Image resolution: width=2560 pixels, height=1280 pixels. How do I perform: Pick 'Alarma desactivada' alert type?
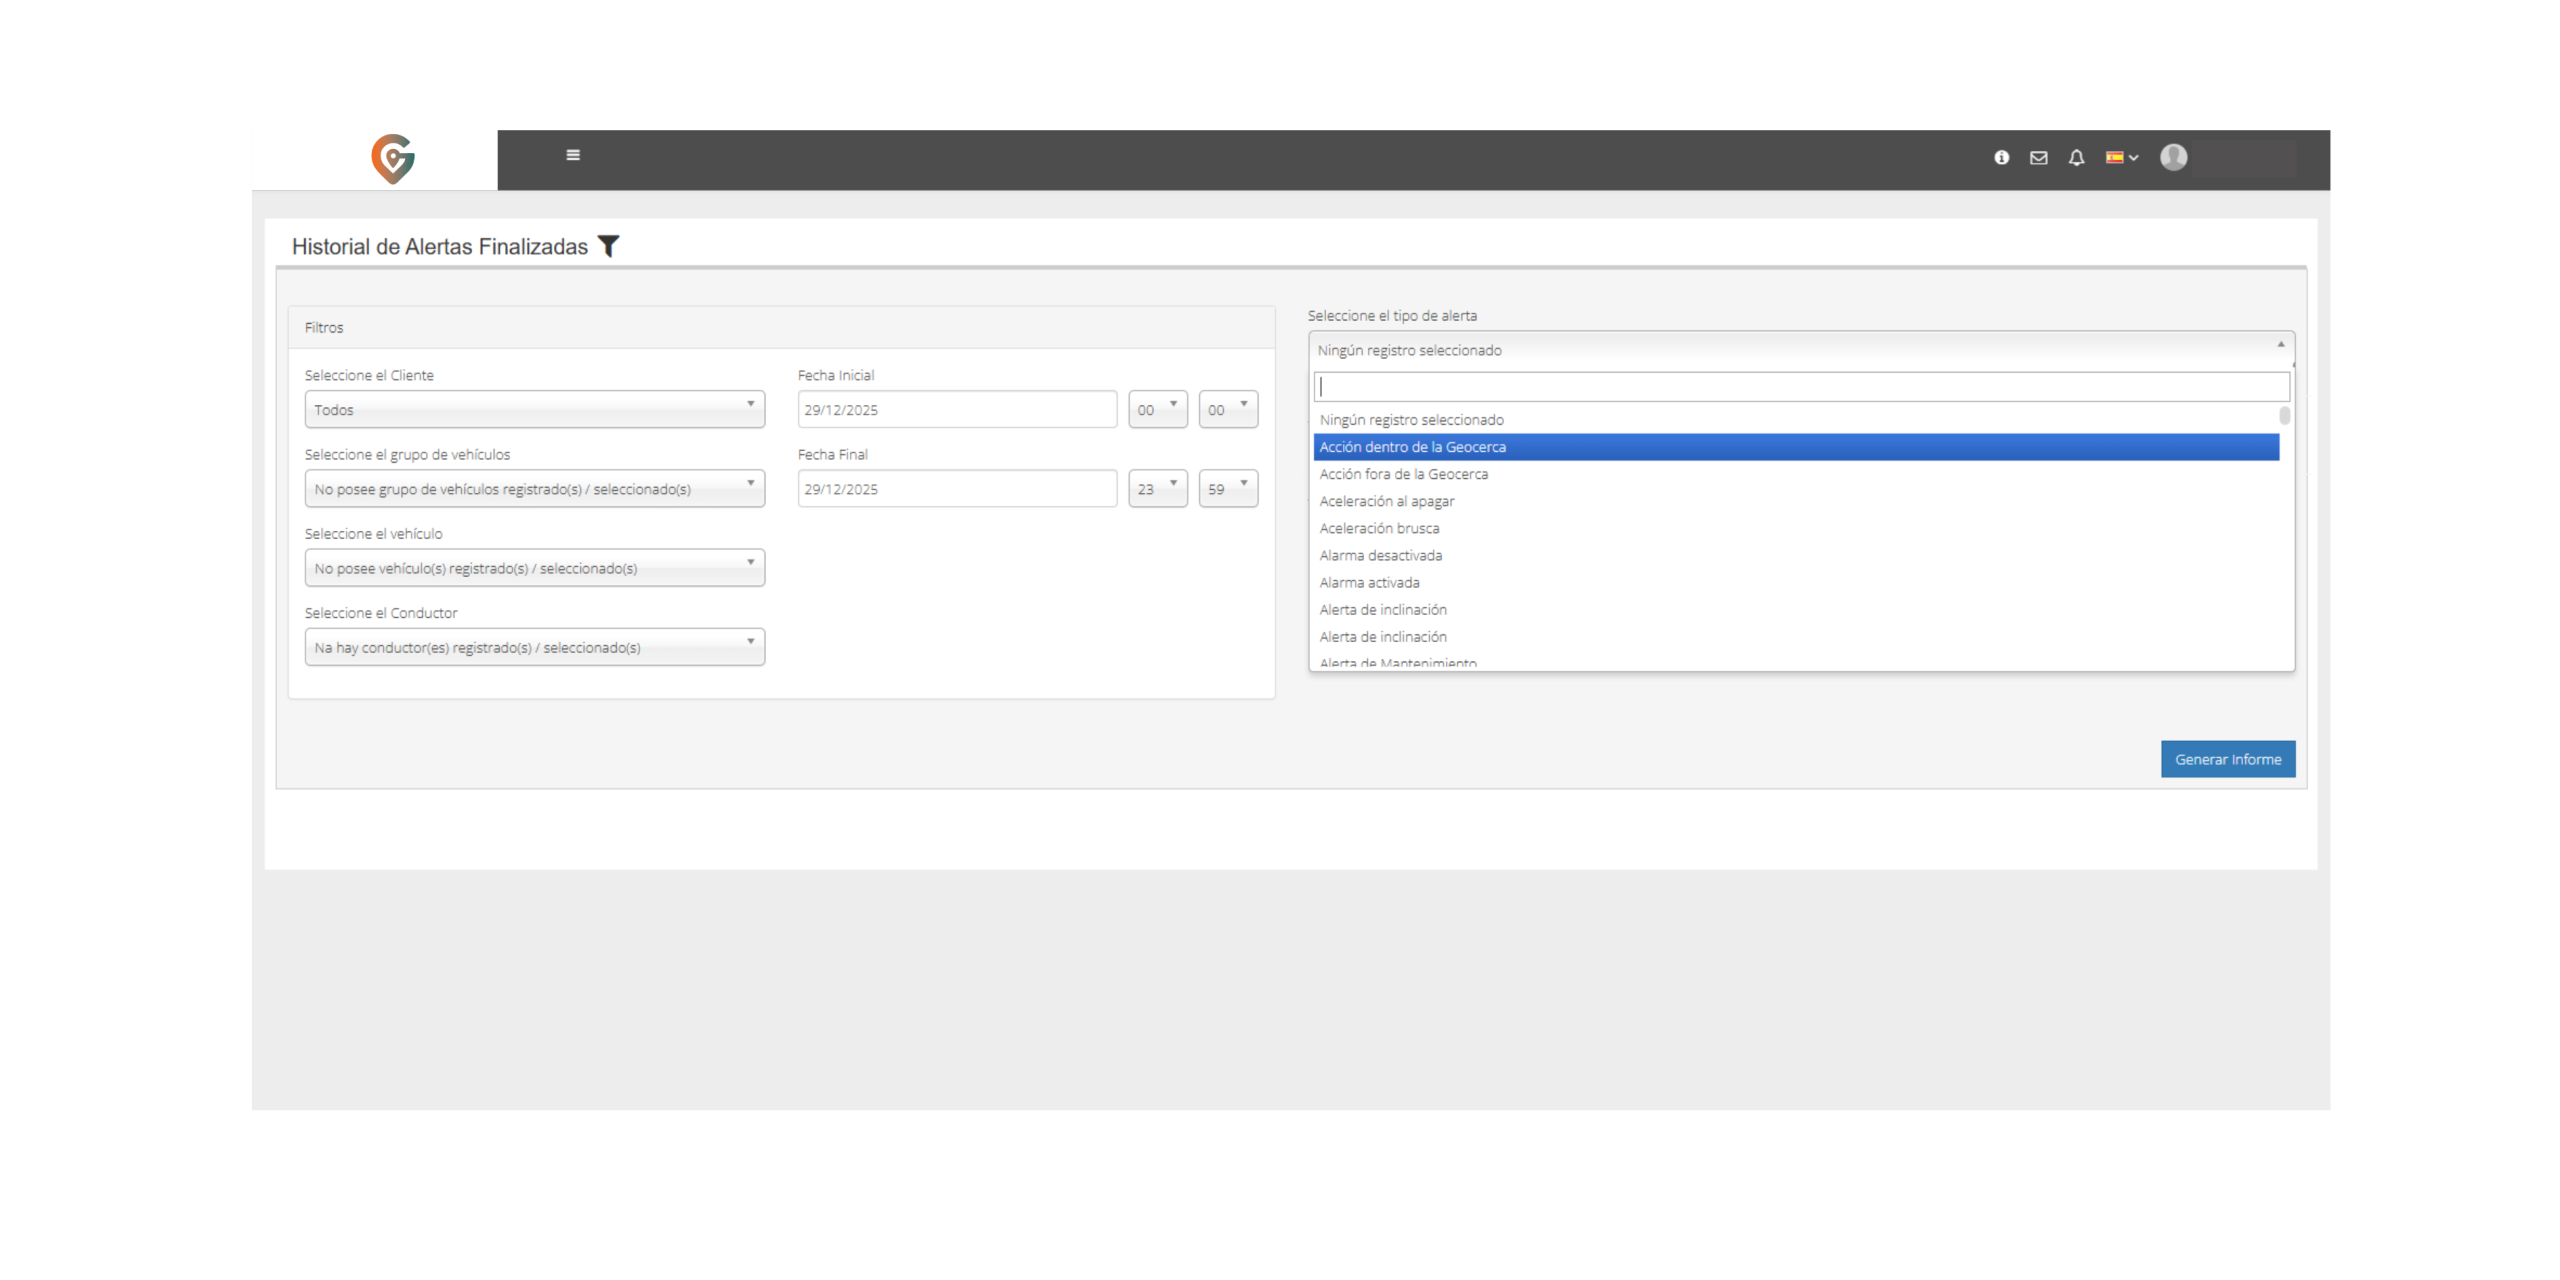pyautogui.click(x=1381, y=555)
